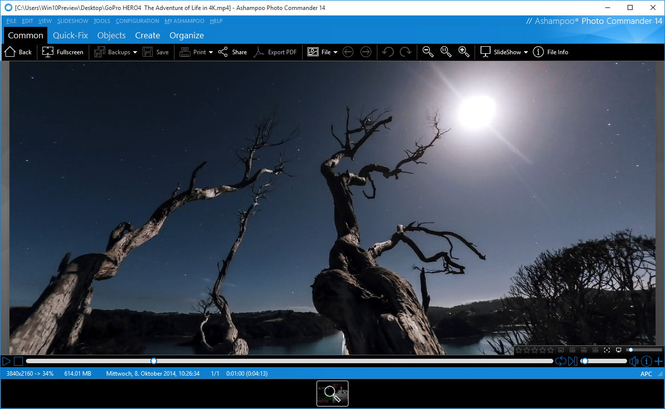Viewport: 665px width, 409px height.
Task: Stop video playback
Action: tap(18, 361)
